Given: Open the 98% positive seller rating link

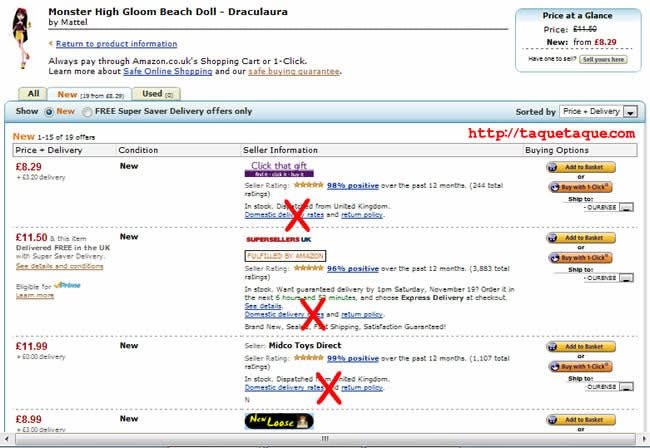Looking at the screenshot, I should tap(353, 186).
